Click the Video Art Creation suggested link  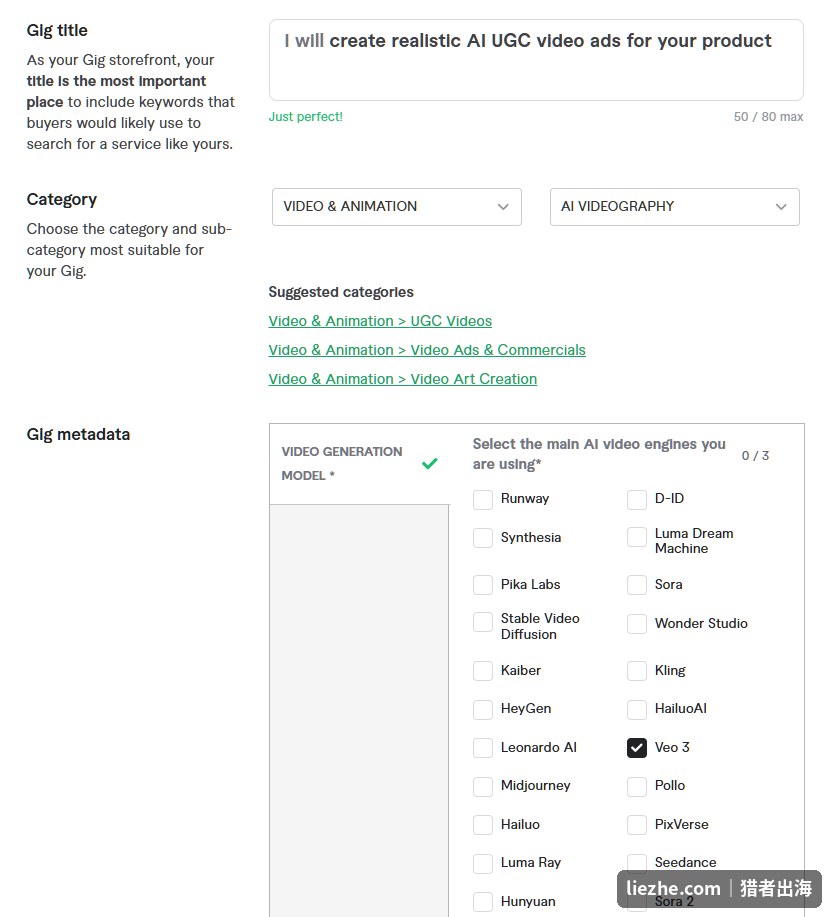pos(402,379)
